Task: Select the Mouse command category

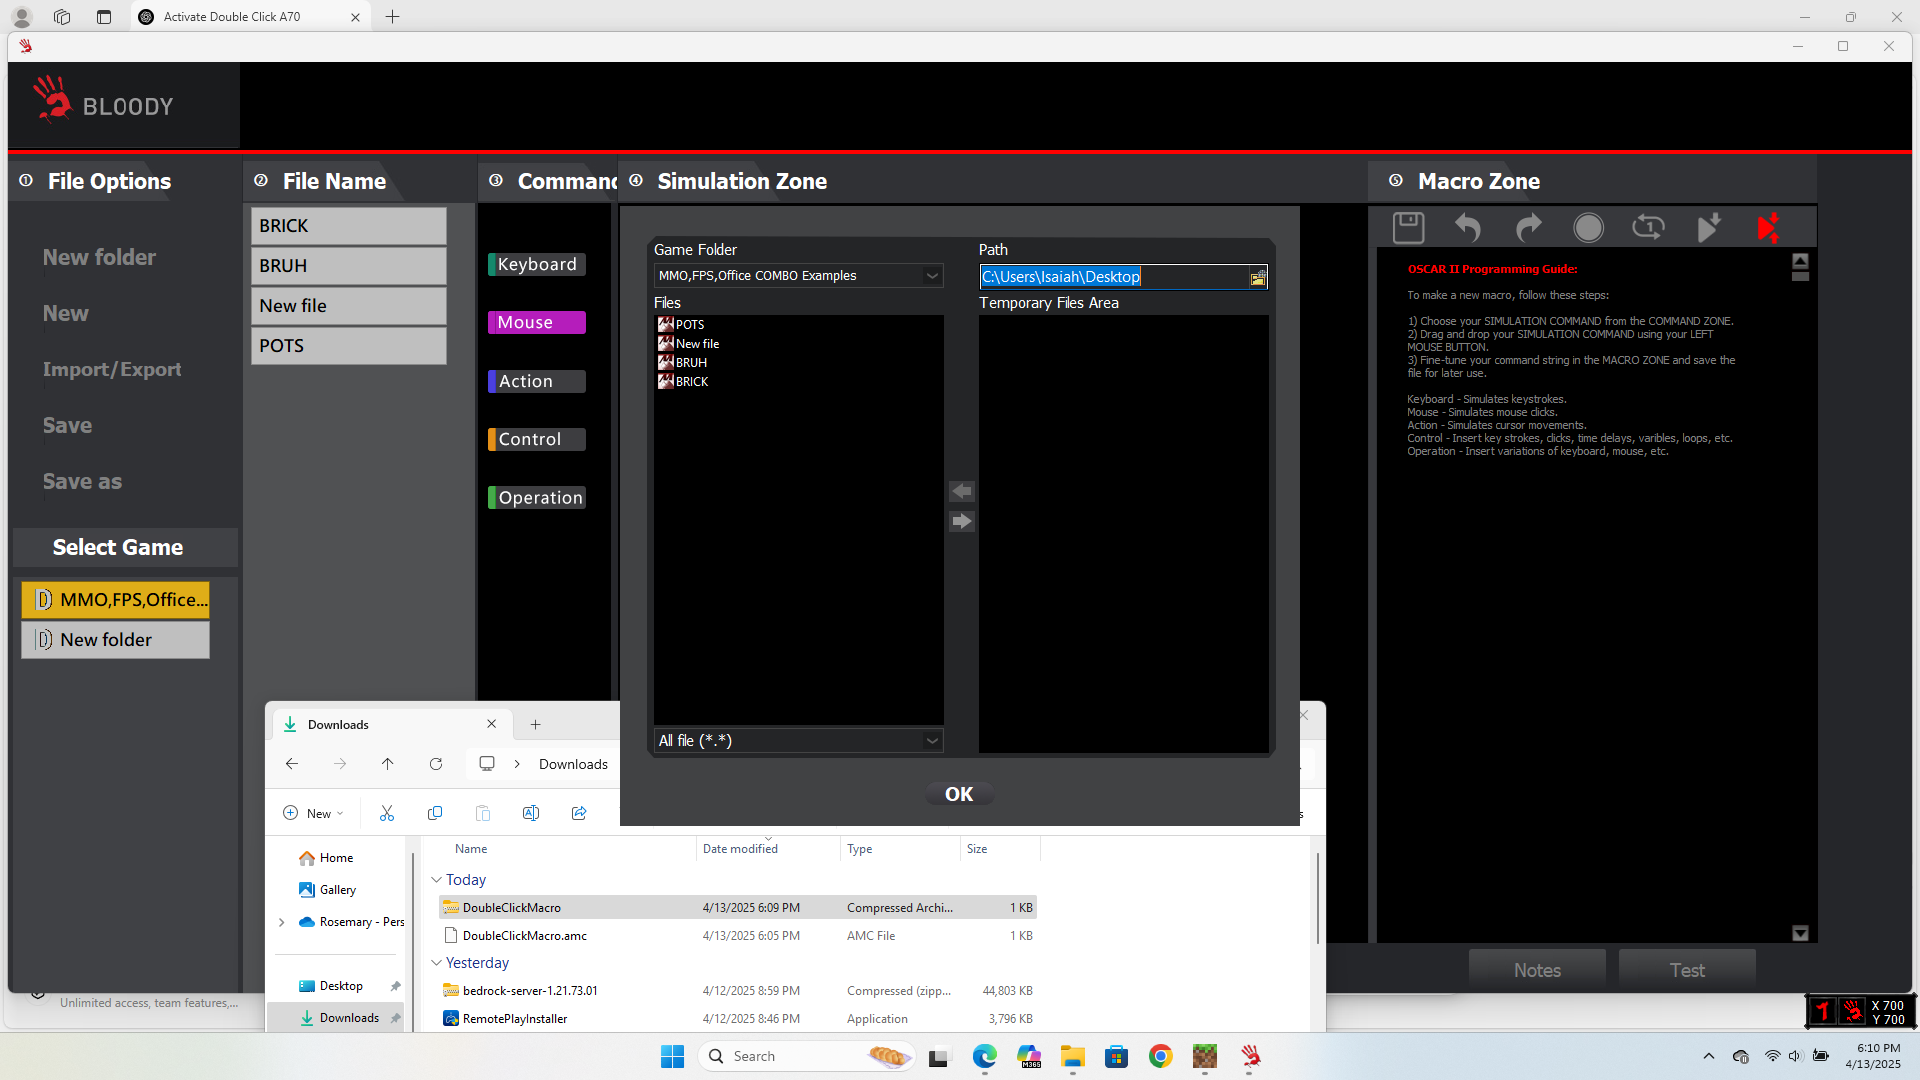Action: coord(537,322)
